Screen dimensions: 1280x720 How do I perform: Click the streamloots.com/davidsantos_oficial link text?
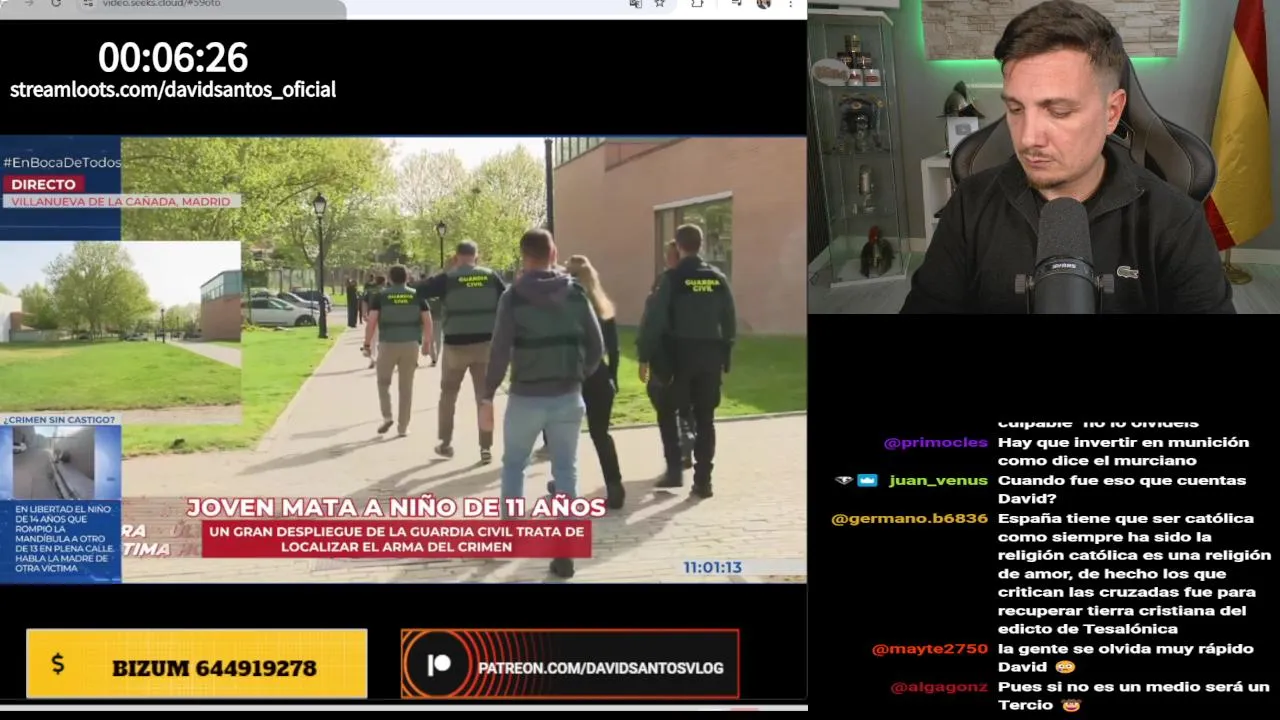point(173,89)
